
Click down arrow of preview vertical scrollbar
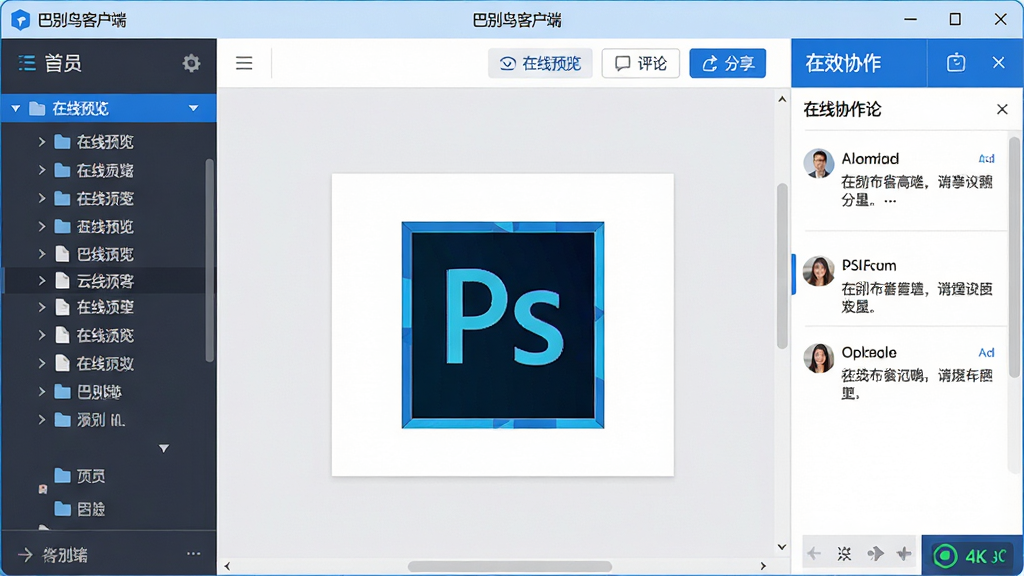782,547
